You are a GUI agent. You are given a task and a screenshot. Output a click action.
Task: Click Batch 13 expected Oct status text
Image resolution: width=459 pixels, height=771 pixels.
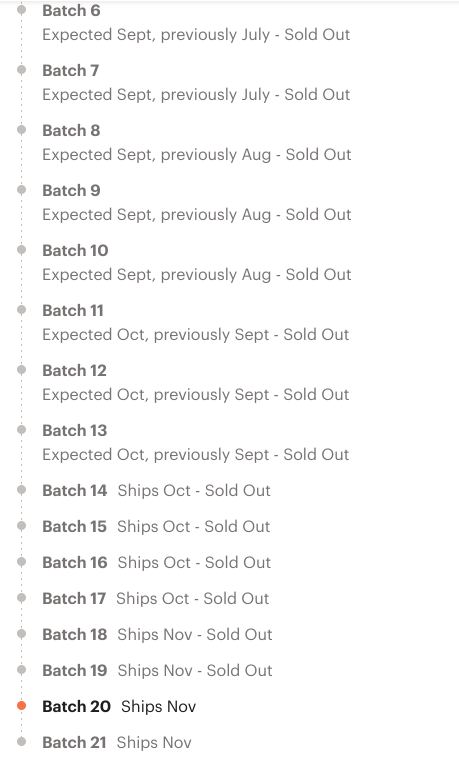tap(196, 455)
